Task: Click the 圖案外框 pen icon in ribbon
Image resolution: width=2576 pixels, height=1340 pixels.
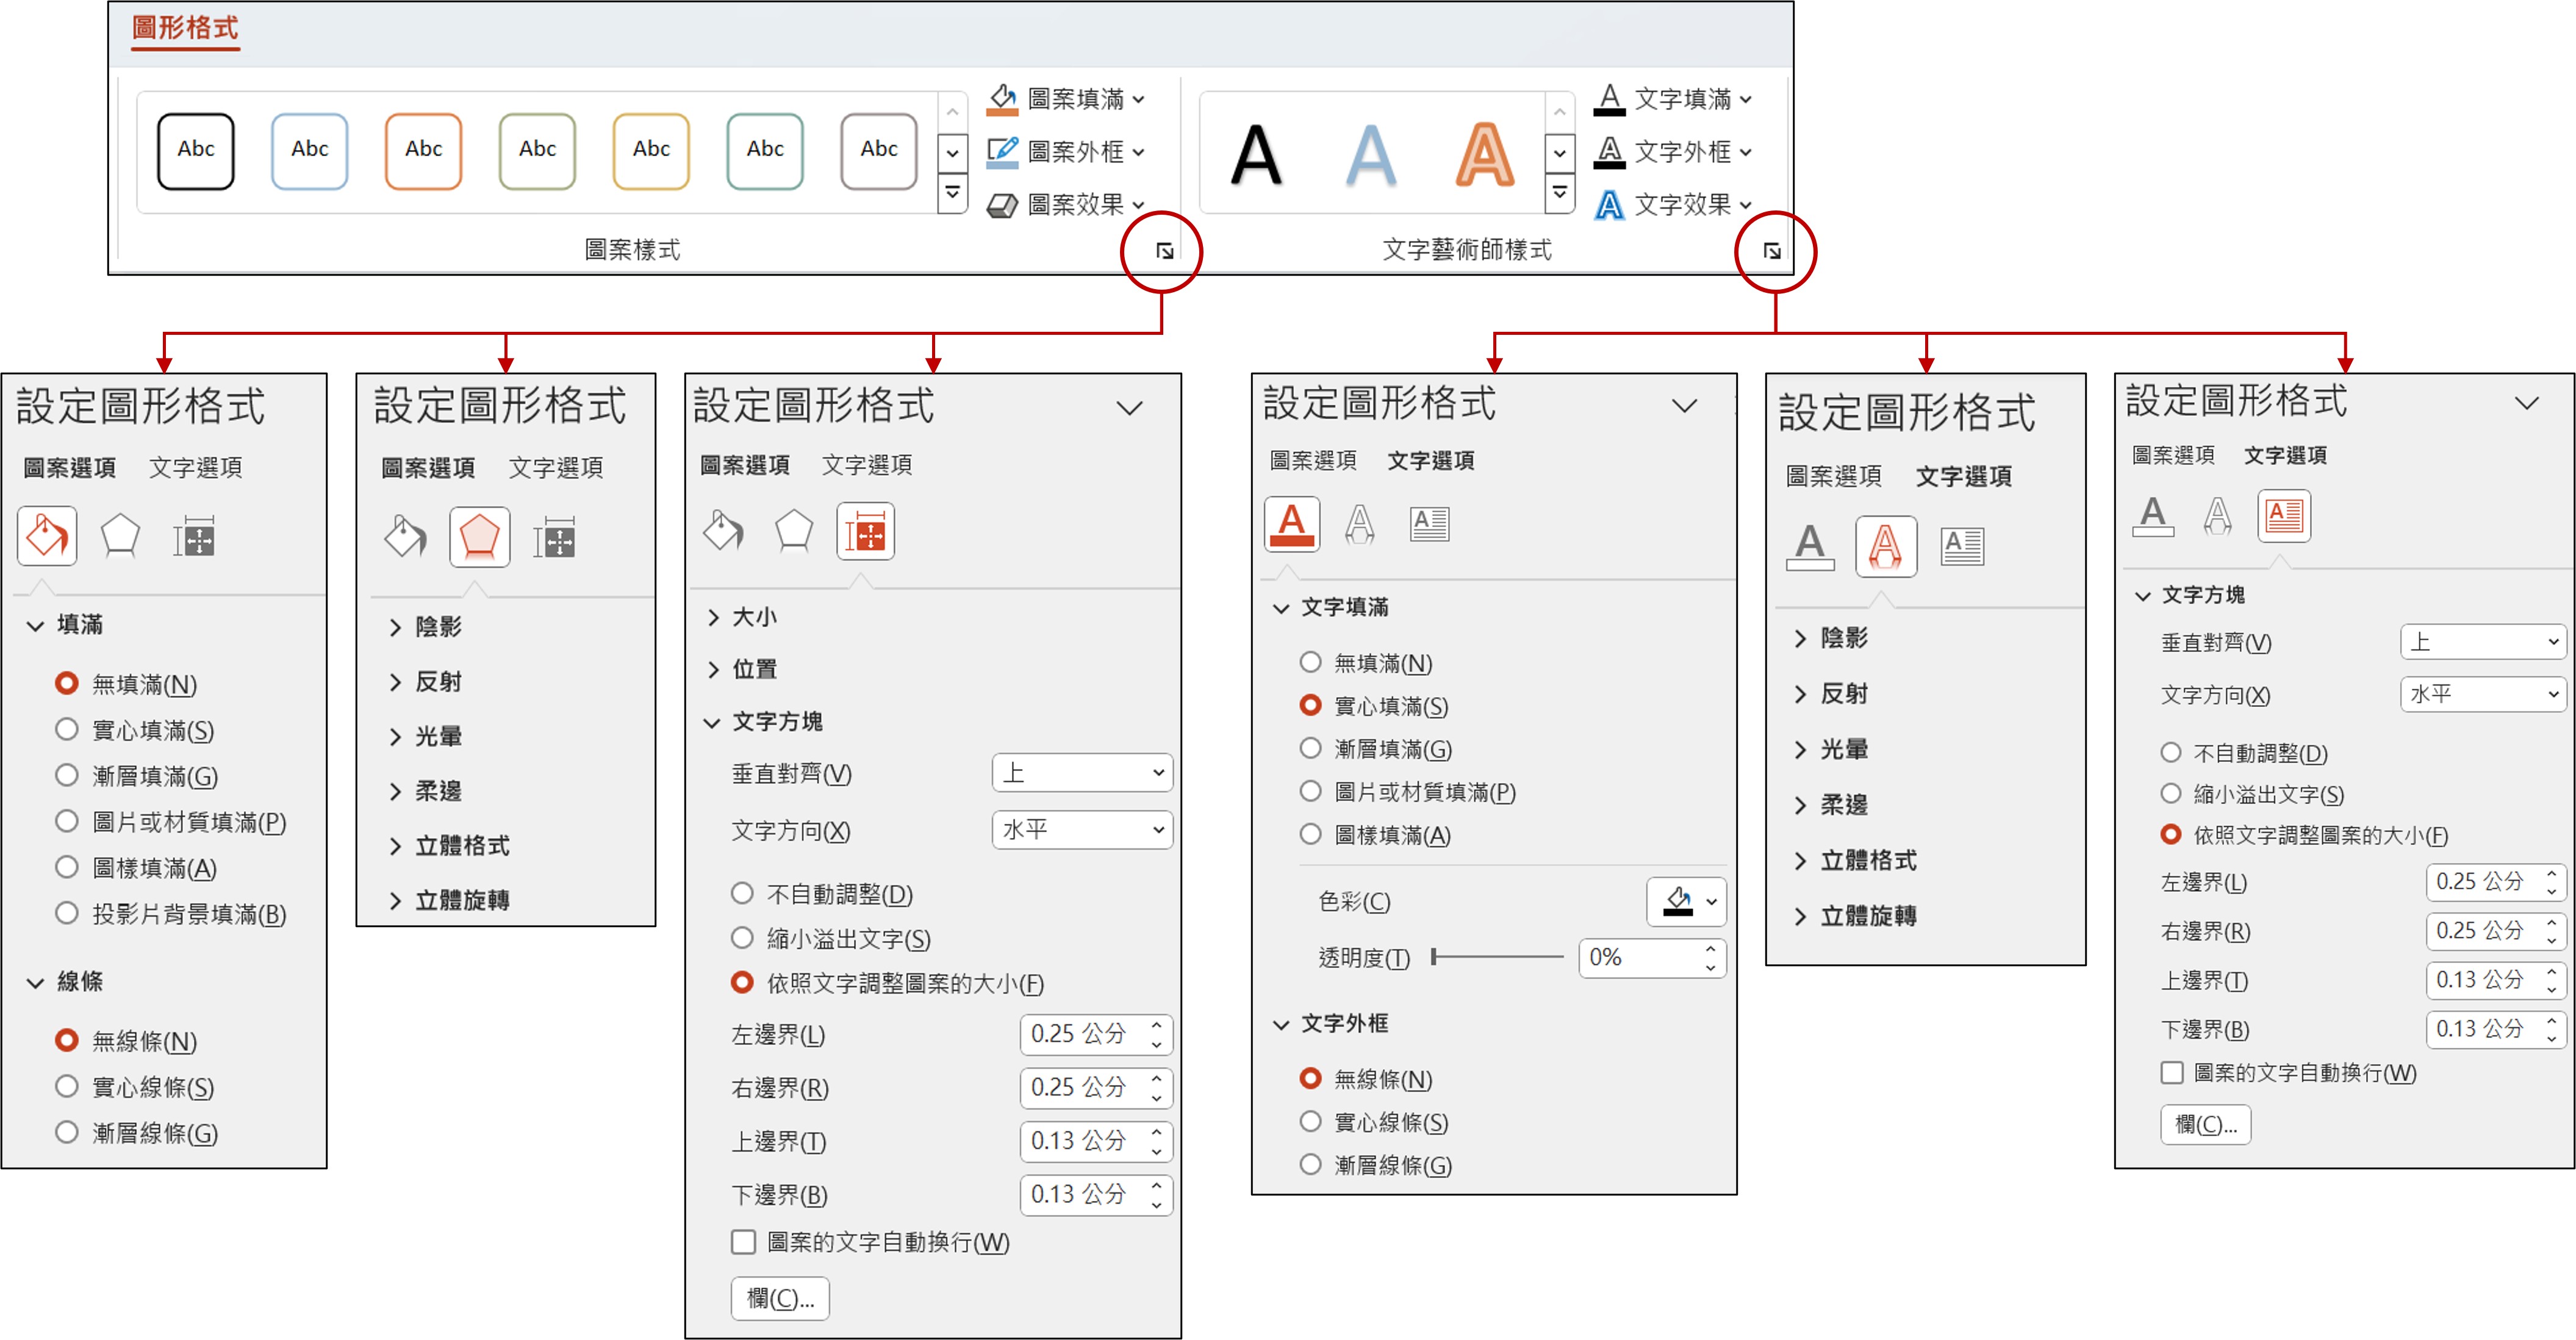Action: (x=1002, y=151)
